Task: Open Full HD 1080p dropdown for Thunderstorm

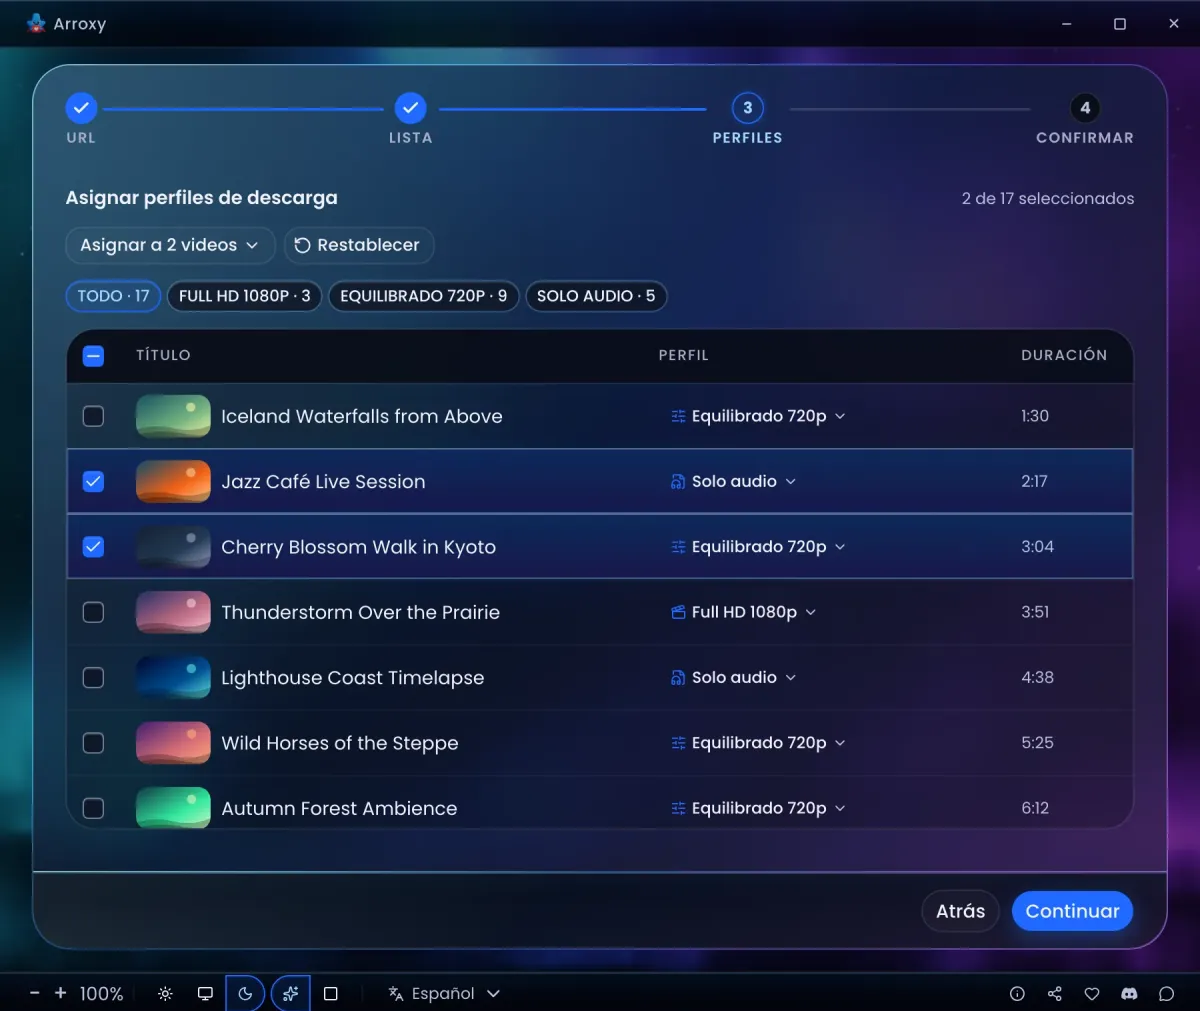Action: coord(743,612)
